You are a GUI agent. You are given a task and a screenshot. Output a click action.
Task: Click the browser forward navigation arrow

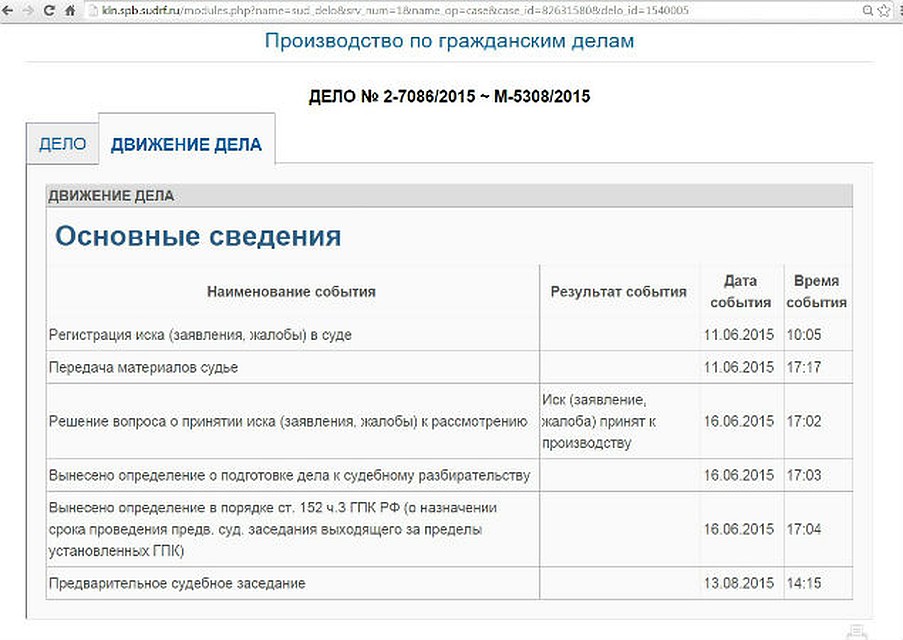coord(28,10)
